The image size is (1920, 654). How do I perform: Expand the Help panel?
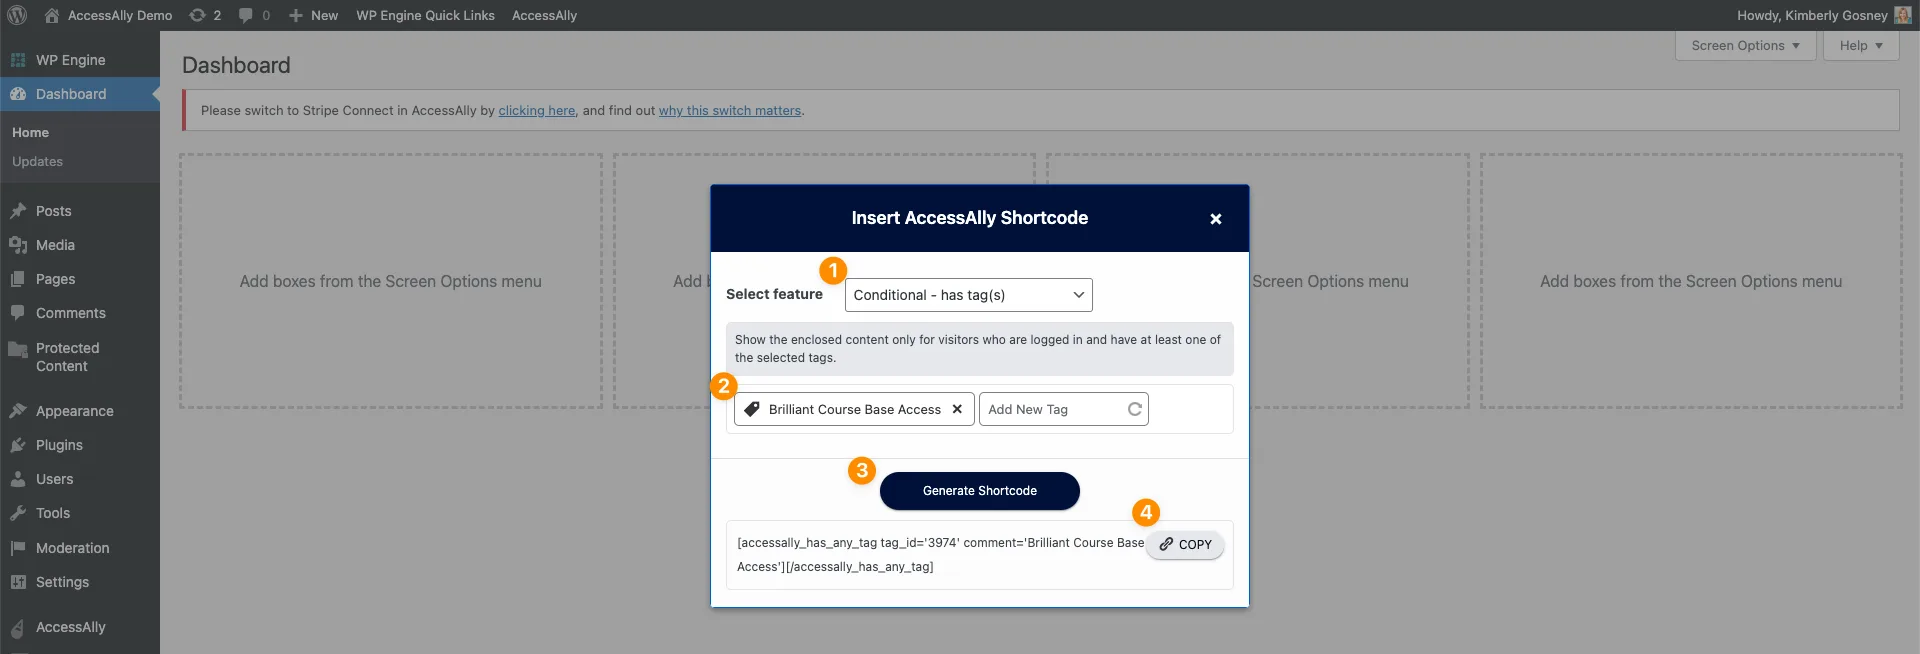pyautogui.click(x=1861, y=45)
